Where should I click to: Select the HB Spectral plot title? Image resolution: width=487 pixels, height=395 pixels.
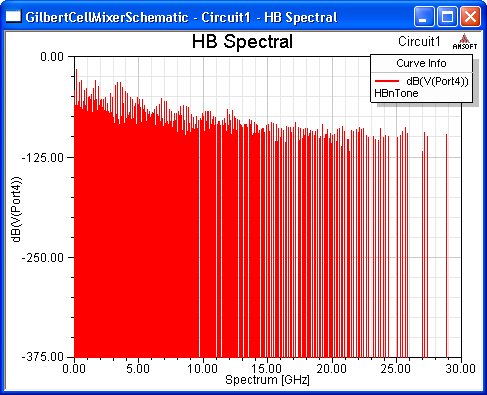(242, 42)
